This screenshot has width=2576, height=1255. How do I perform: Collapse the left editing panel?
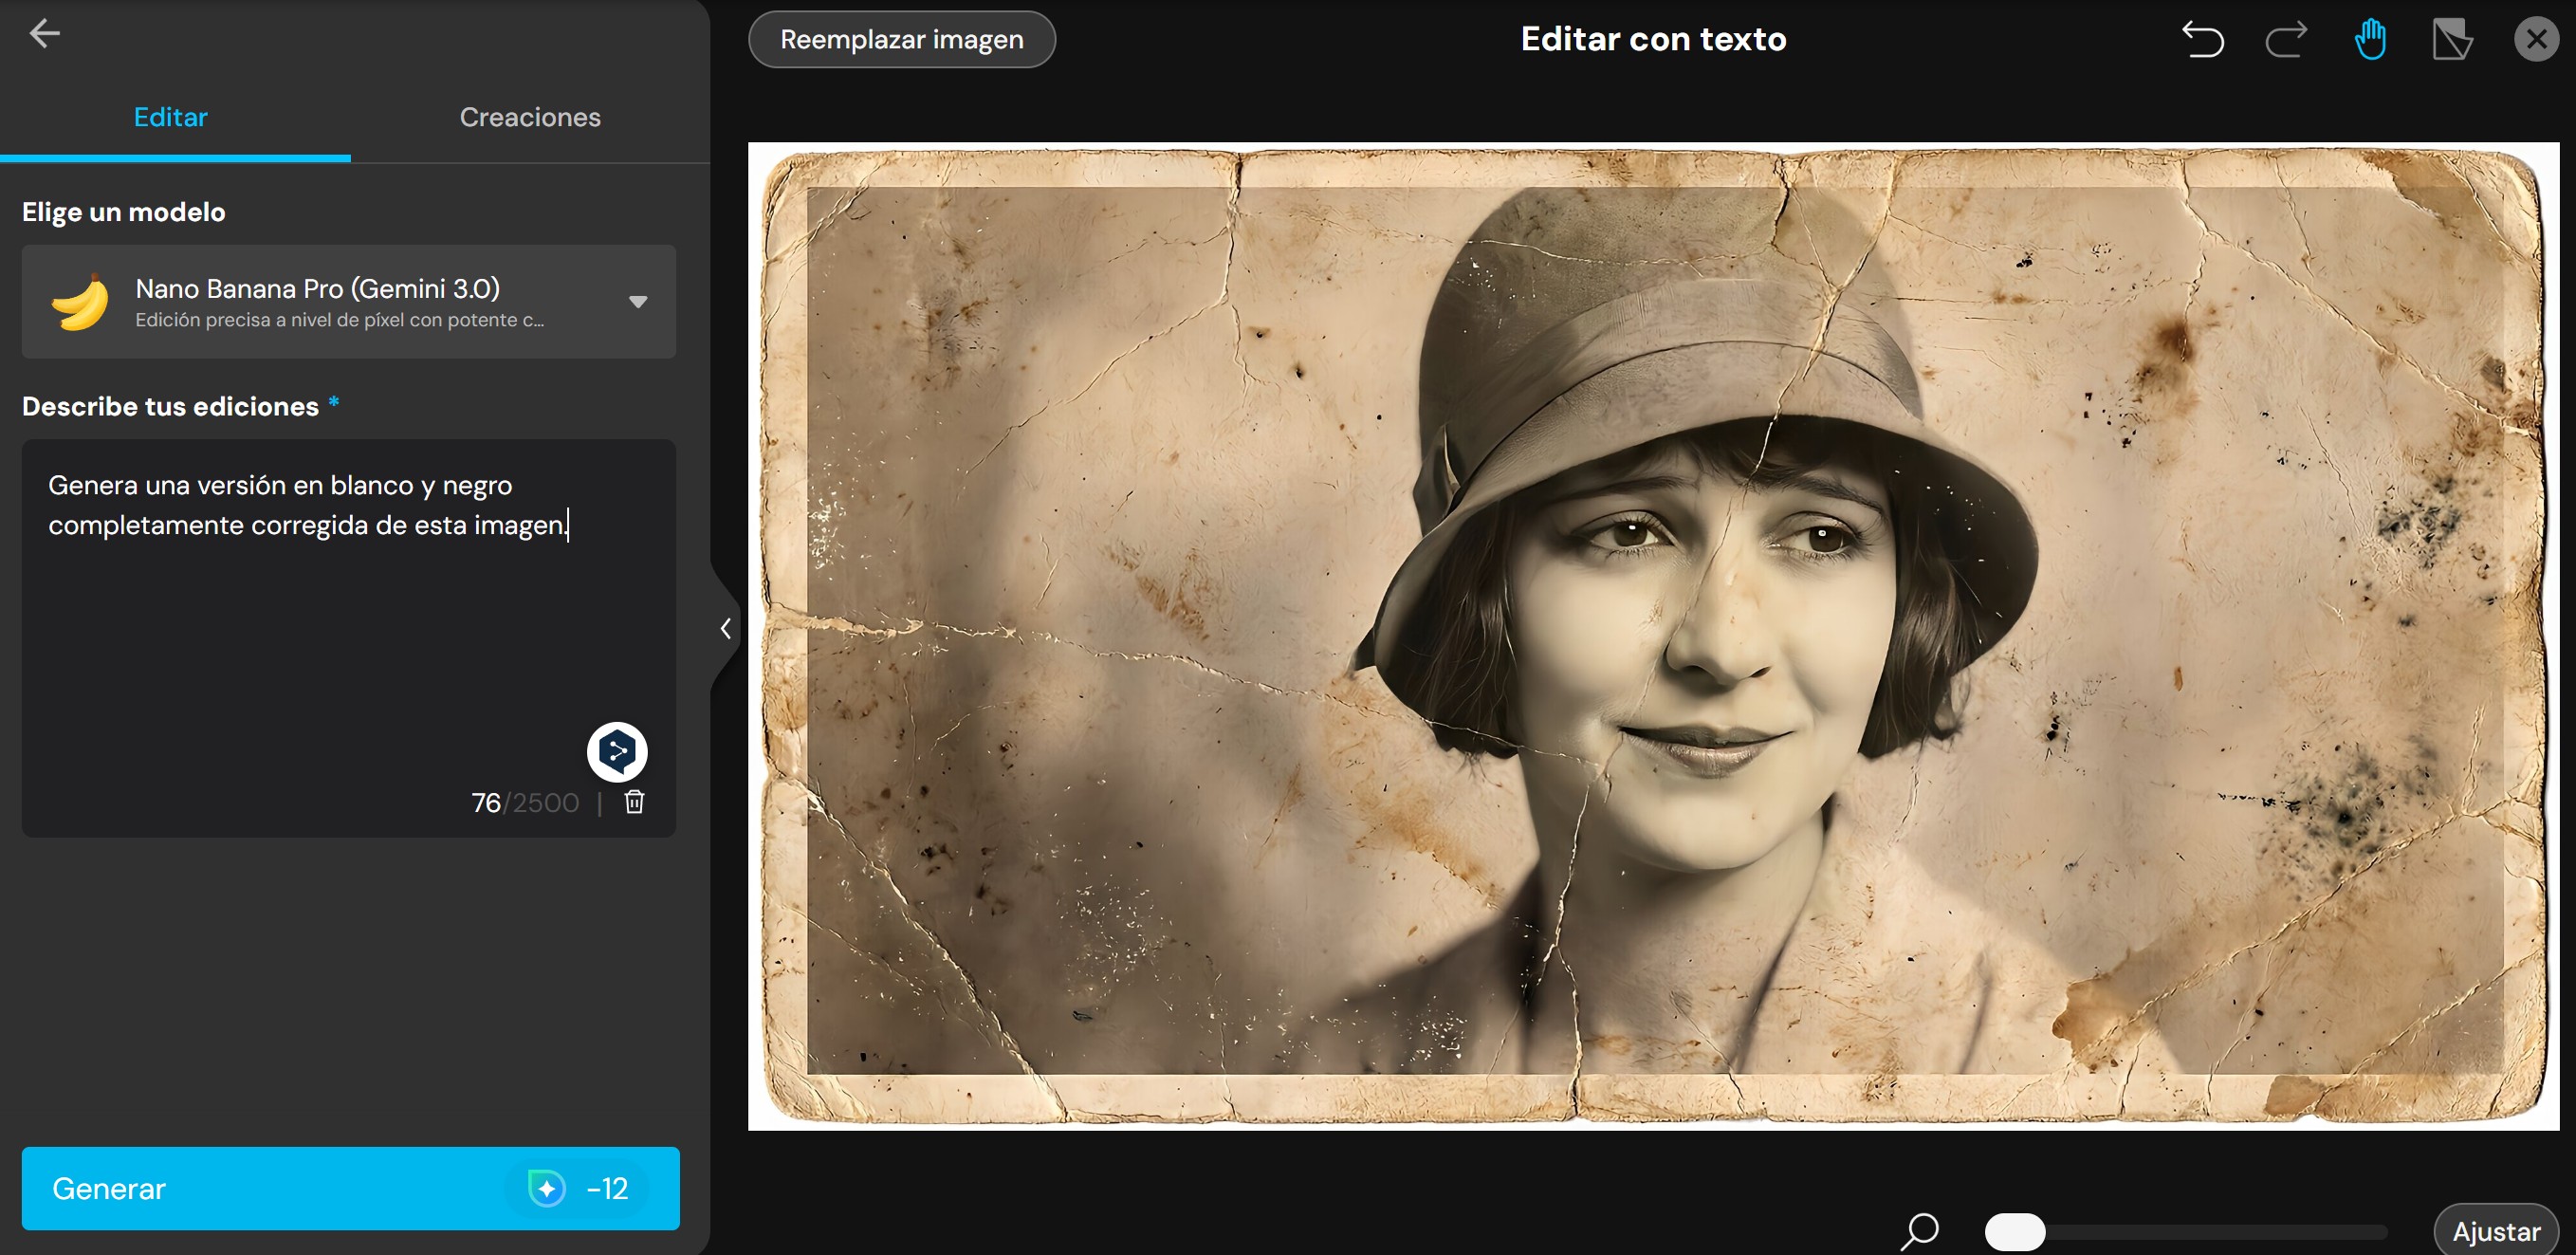pyautogui.click(x=726, y=628)
